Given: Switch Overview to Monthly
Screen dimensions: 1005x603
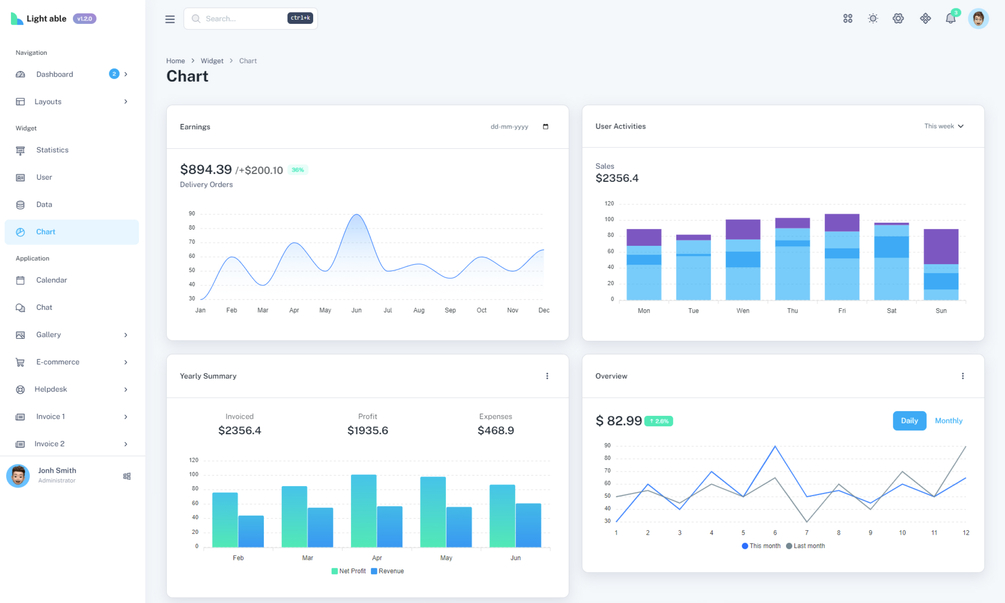Looking at the screenshot, I should click(948, 421).
